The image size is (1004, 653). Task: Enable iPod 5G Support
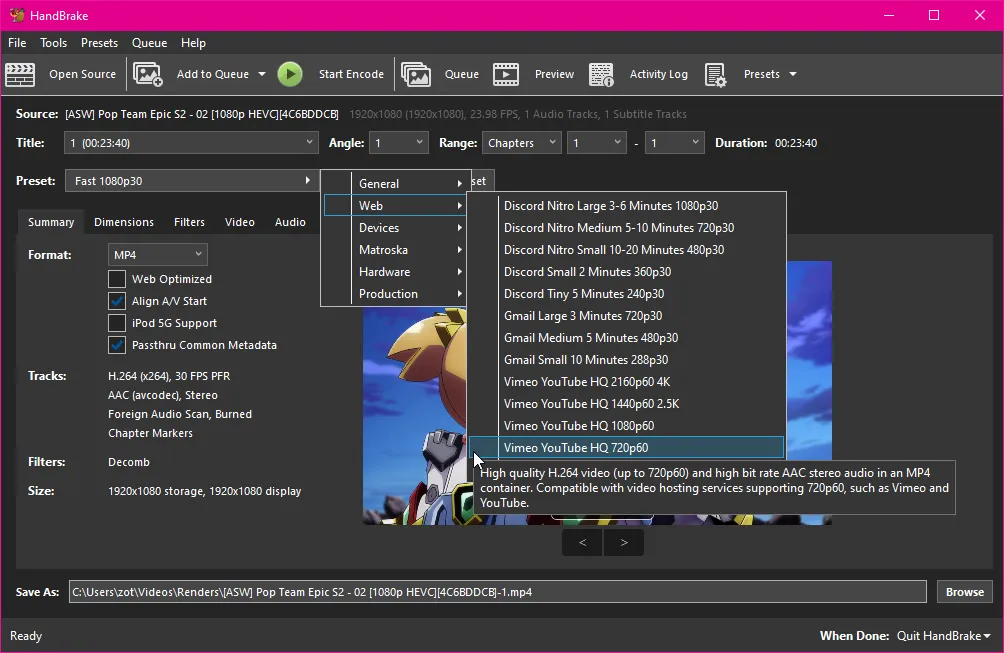117,322
